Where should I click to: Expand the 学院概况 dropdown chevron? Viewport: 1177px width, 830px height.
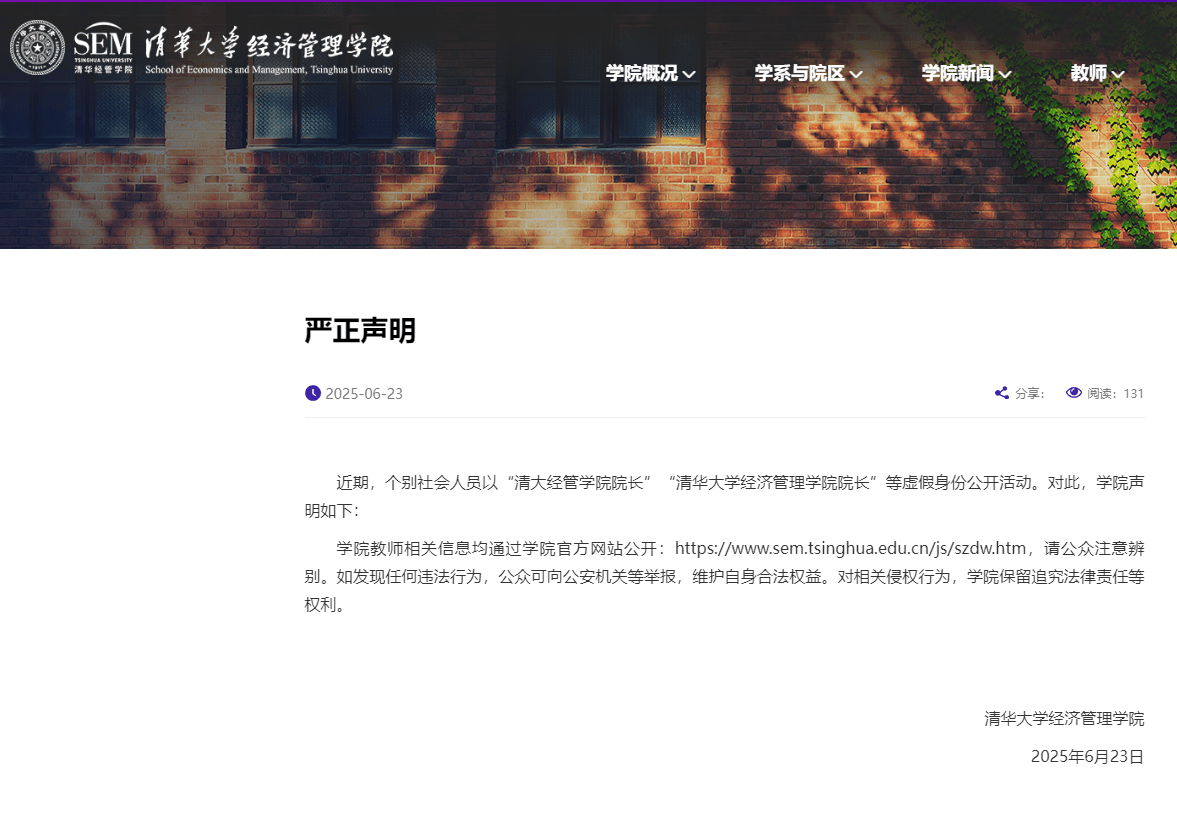coord(689,74)
